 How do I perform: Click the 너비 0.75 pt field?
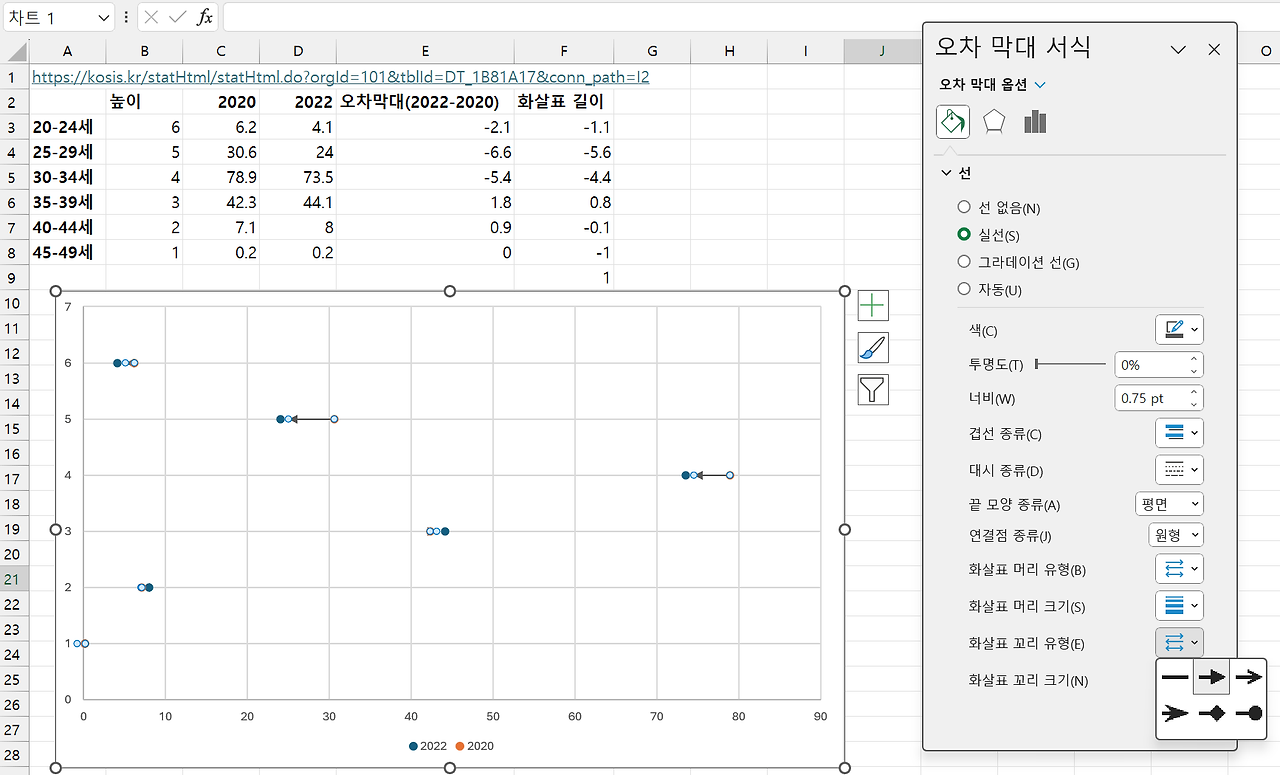1151,398
